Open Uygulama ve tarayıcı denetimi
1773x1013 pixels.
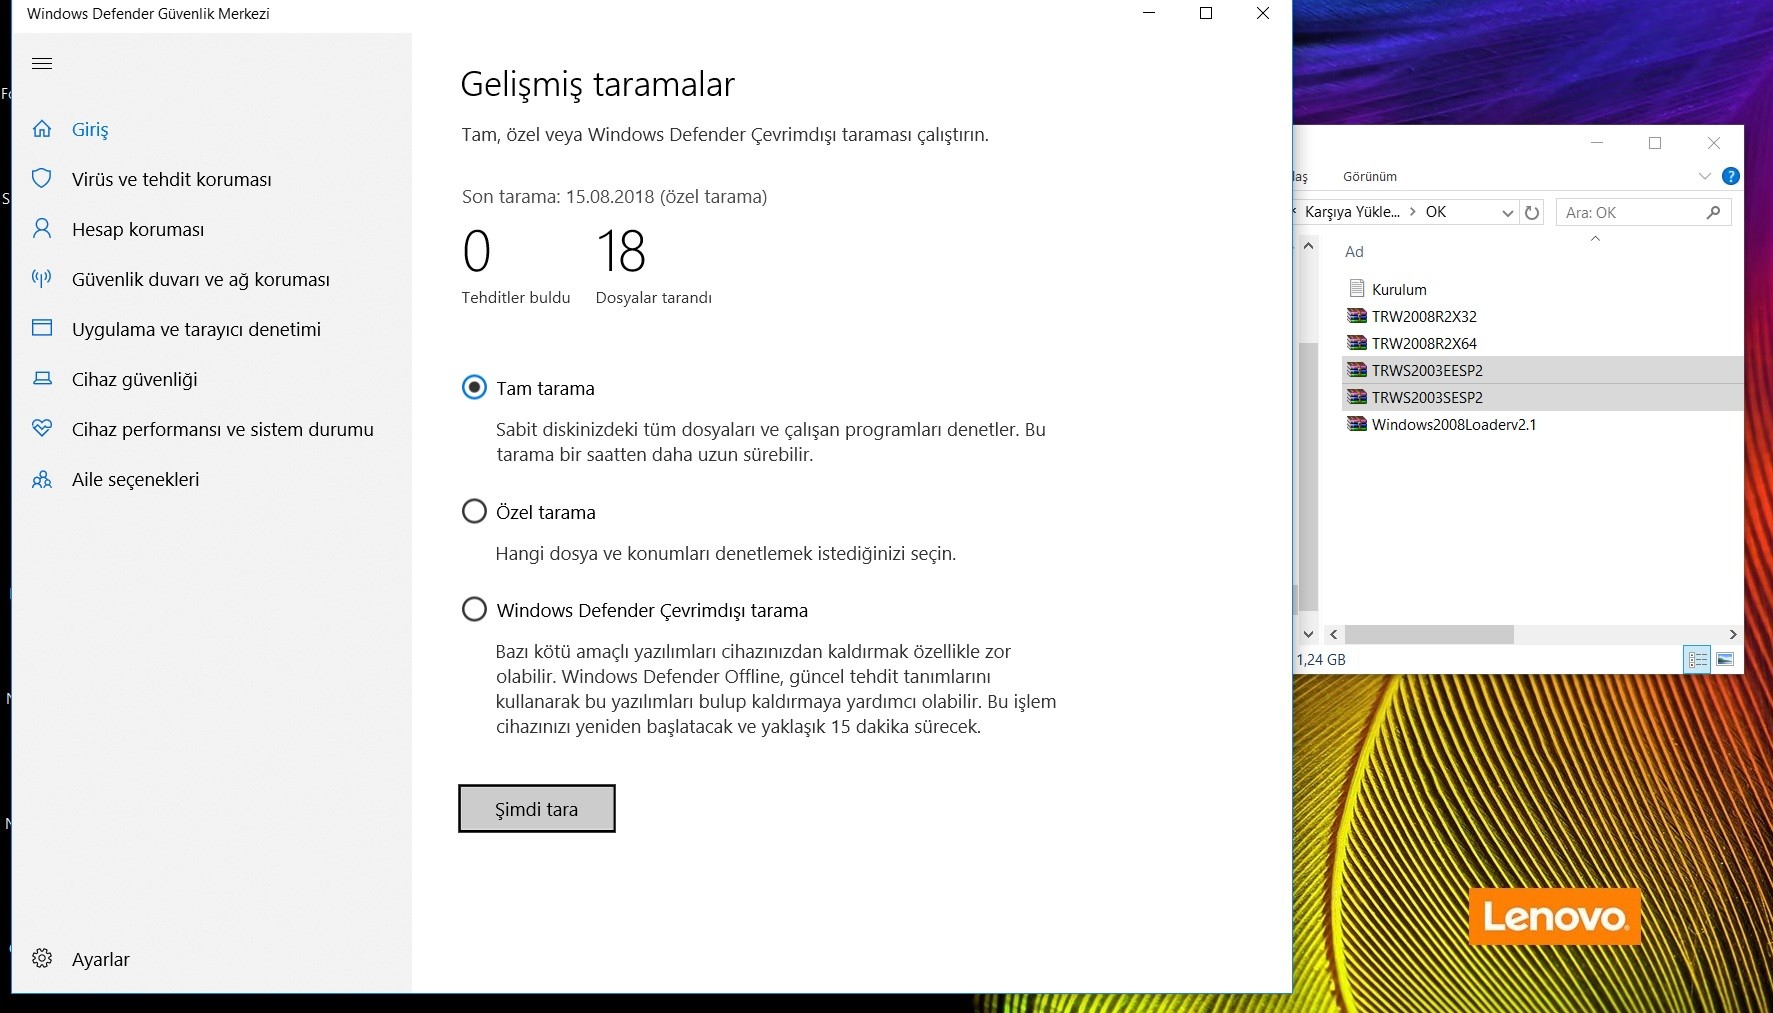tap(196, 329)
